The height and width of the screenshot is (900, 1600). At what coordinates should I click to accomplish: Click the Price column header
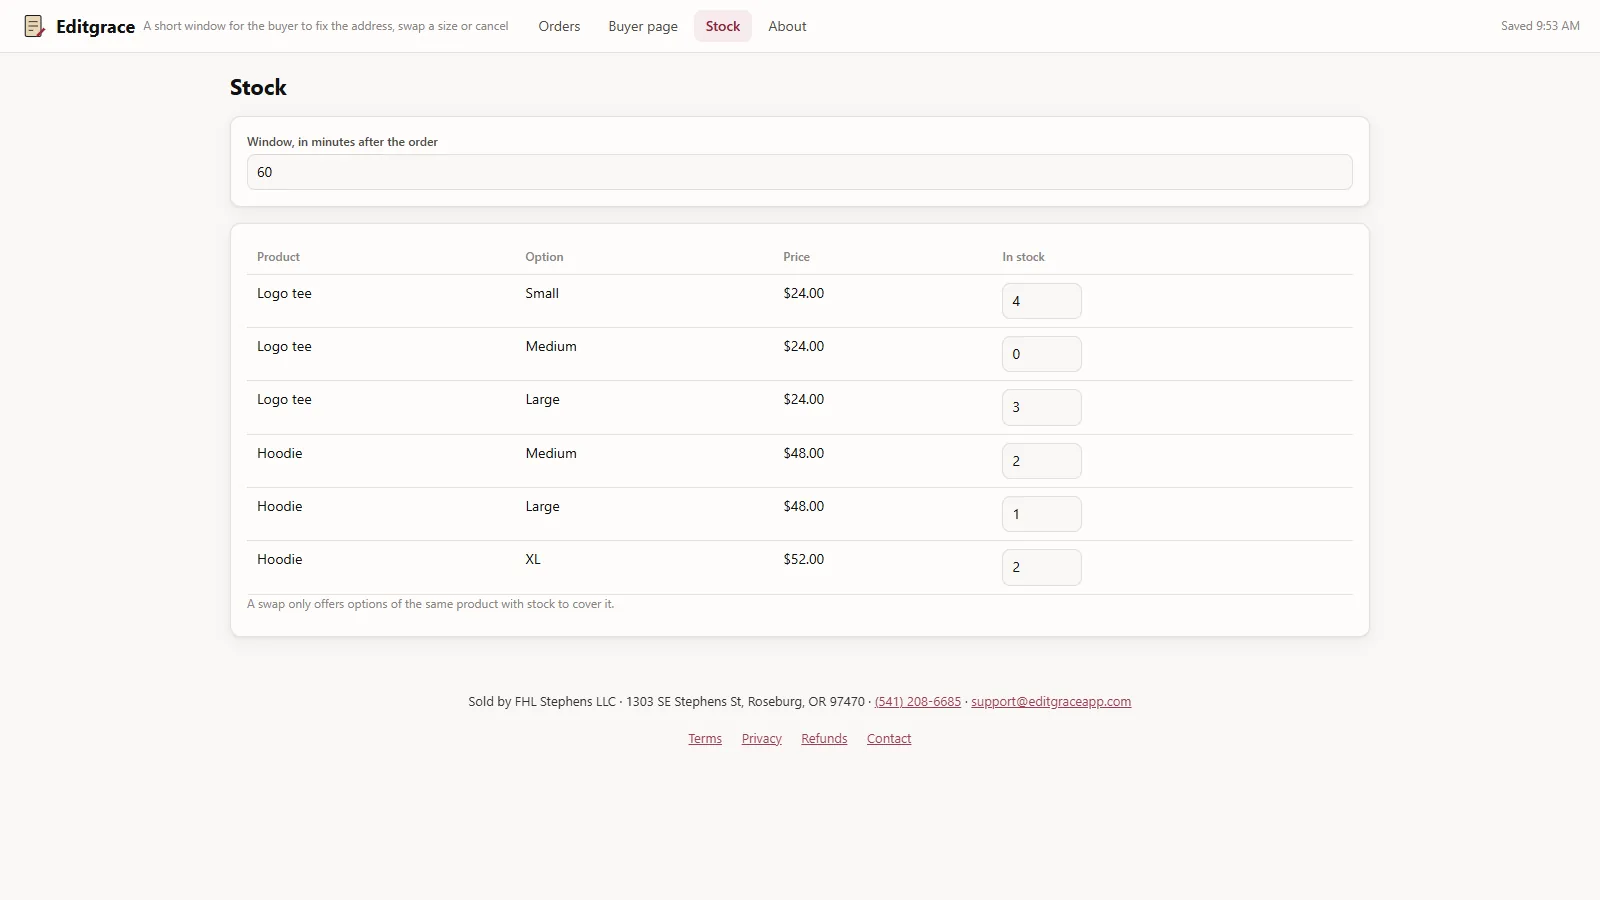coord(796,257)
